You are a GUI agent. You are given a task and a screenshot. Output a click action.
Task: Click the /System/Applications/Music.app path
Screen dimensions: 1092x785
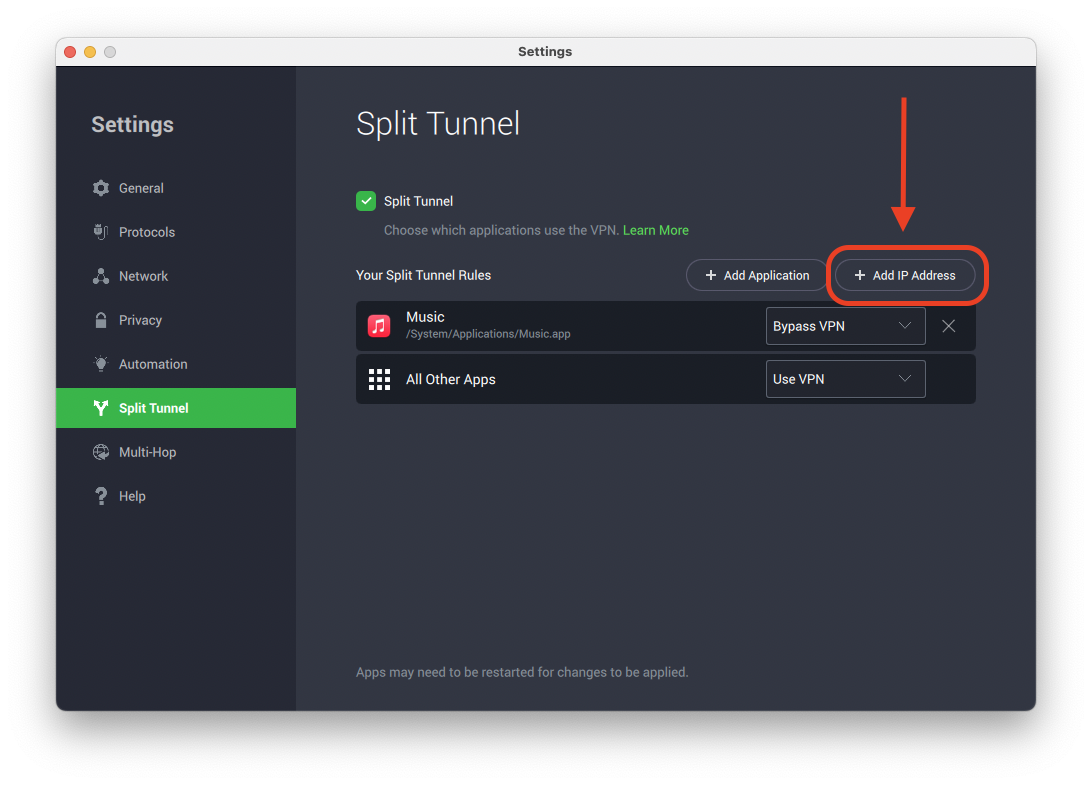(x=488, y=334)
